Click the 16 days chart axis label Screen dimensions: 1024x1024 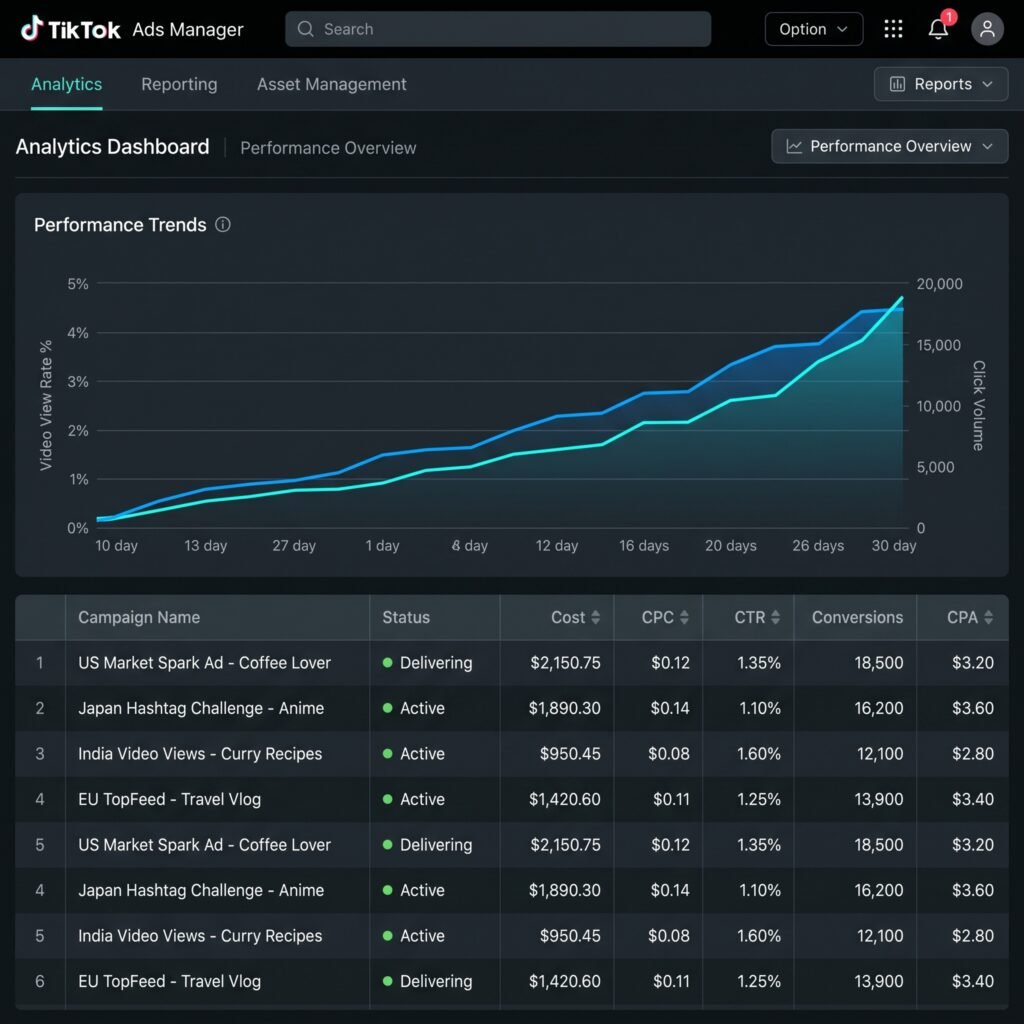[x=644, y=545]
